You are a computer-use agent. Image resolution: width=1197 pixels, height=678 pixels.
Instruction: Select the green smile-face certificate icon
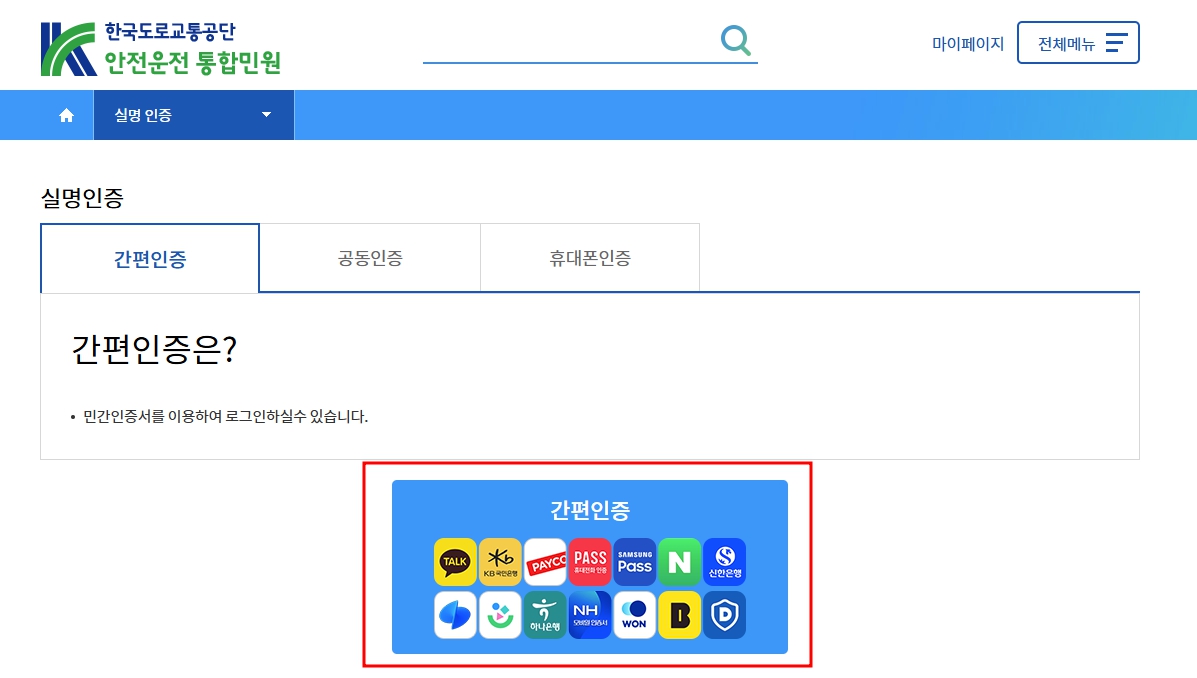500,615
